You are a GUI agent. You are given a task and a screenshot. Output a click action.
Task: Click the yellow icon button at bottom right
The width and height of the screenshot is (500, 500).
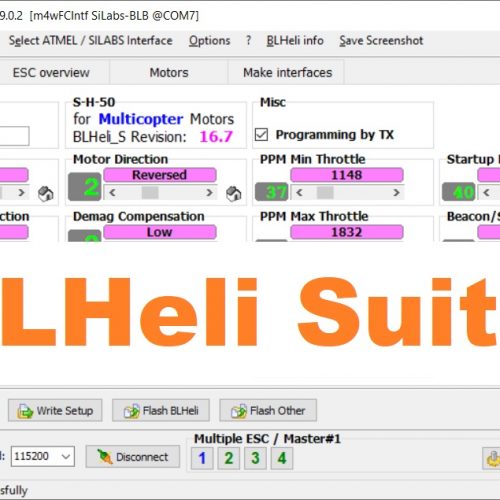click(491, 458)
